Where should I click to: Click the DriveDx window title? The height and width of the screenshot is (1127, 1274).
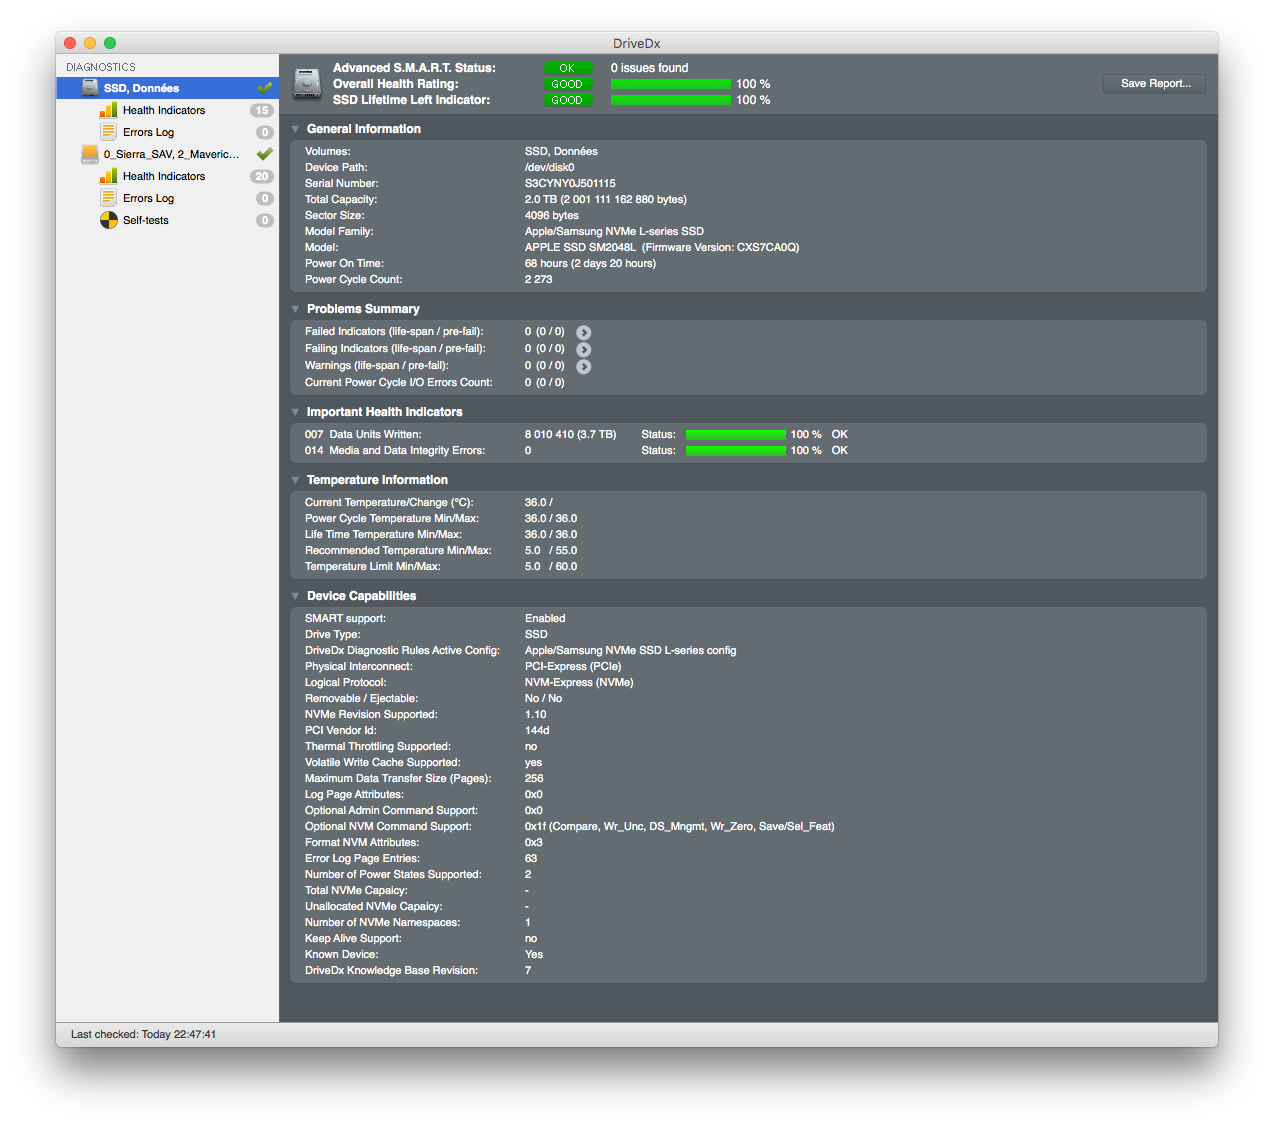[637, 43]
